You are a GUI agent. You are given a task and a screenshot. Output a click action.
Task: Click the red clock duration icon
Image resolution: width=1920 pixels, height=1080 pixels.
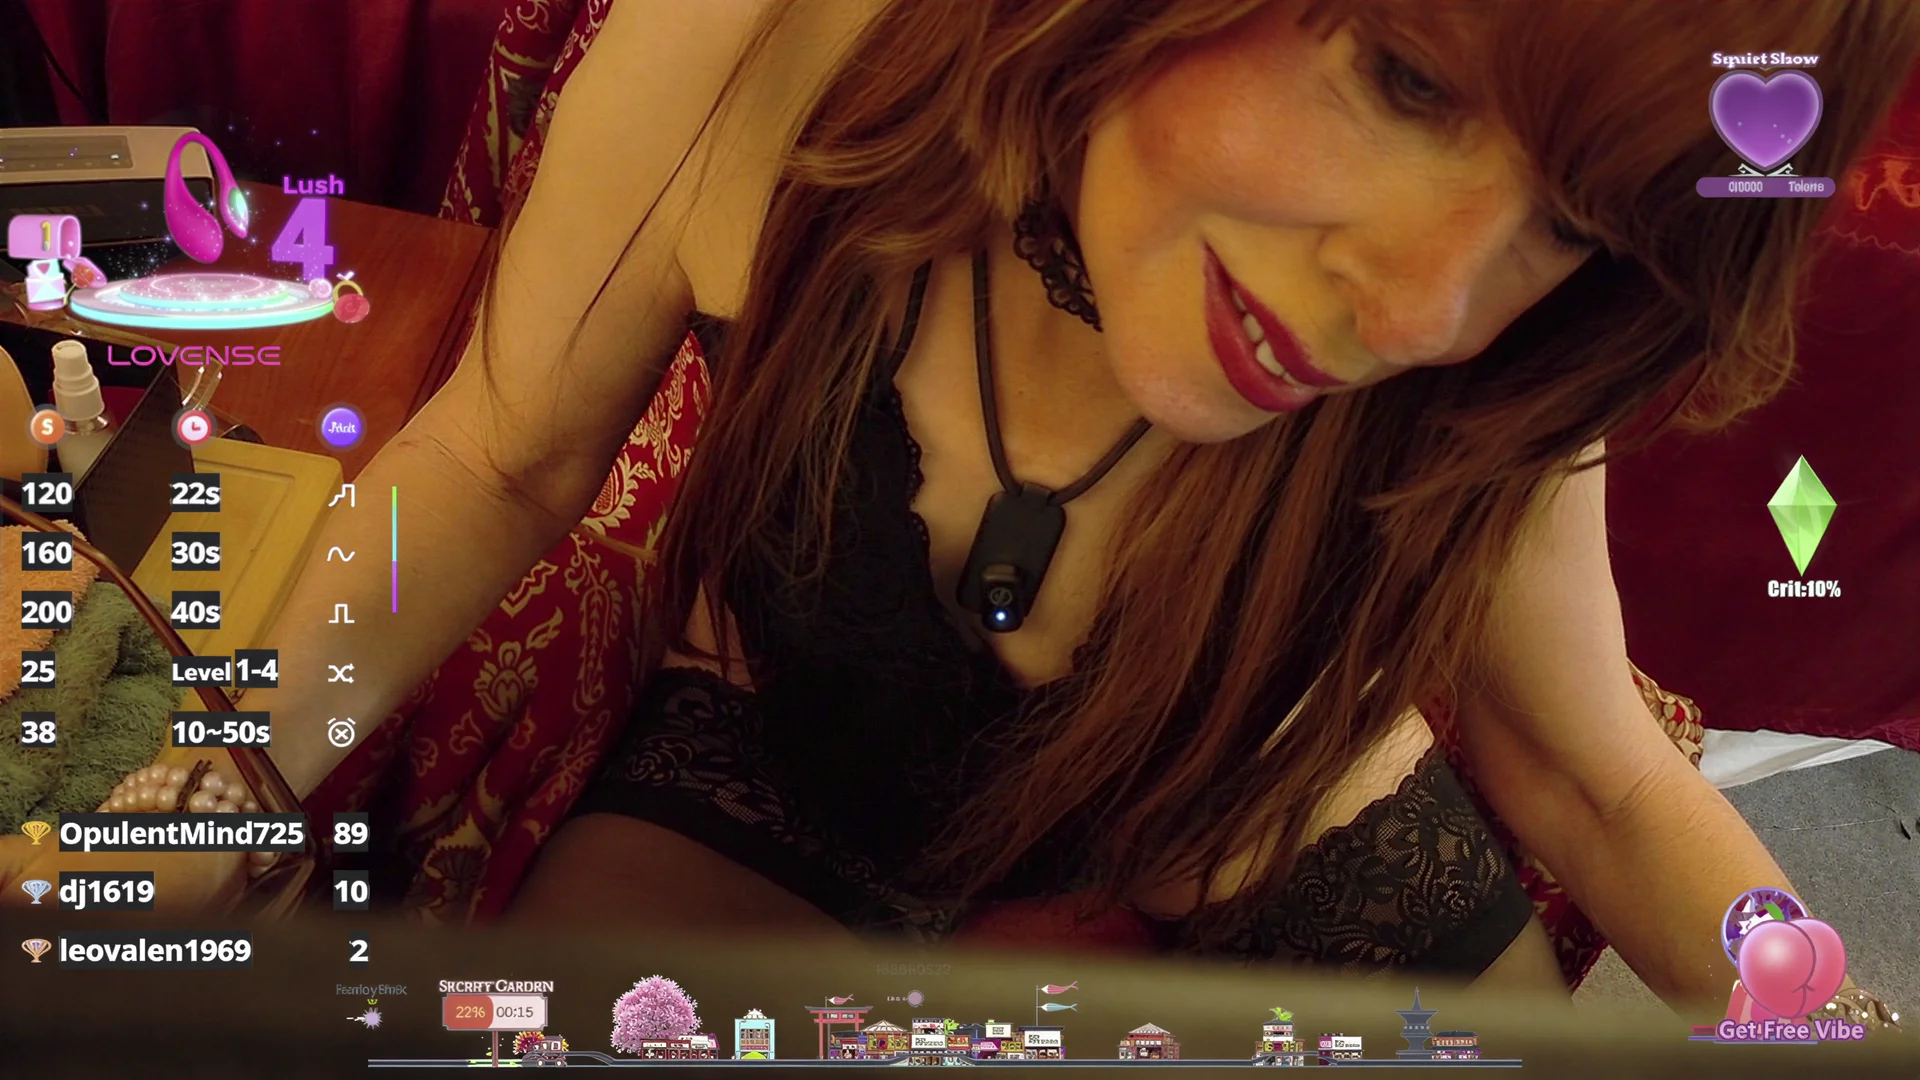coord(194,427)
